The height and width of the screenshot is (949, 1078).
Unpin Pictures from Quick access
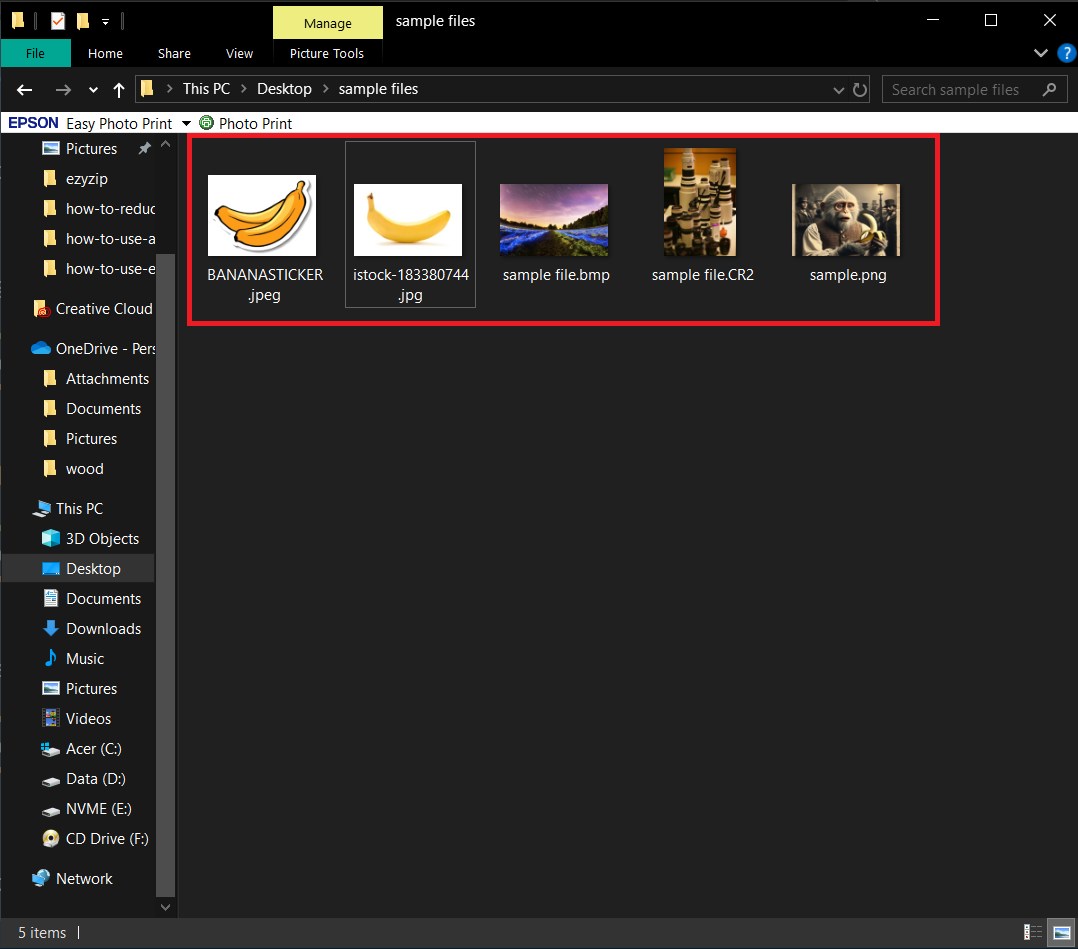[144, 146]
